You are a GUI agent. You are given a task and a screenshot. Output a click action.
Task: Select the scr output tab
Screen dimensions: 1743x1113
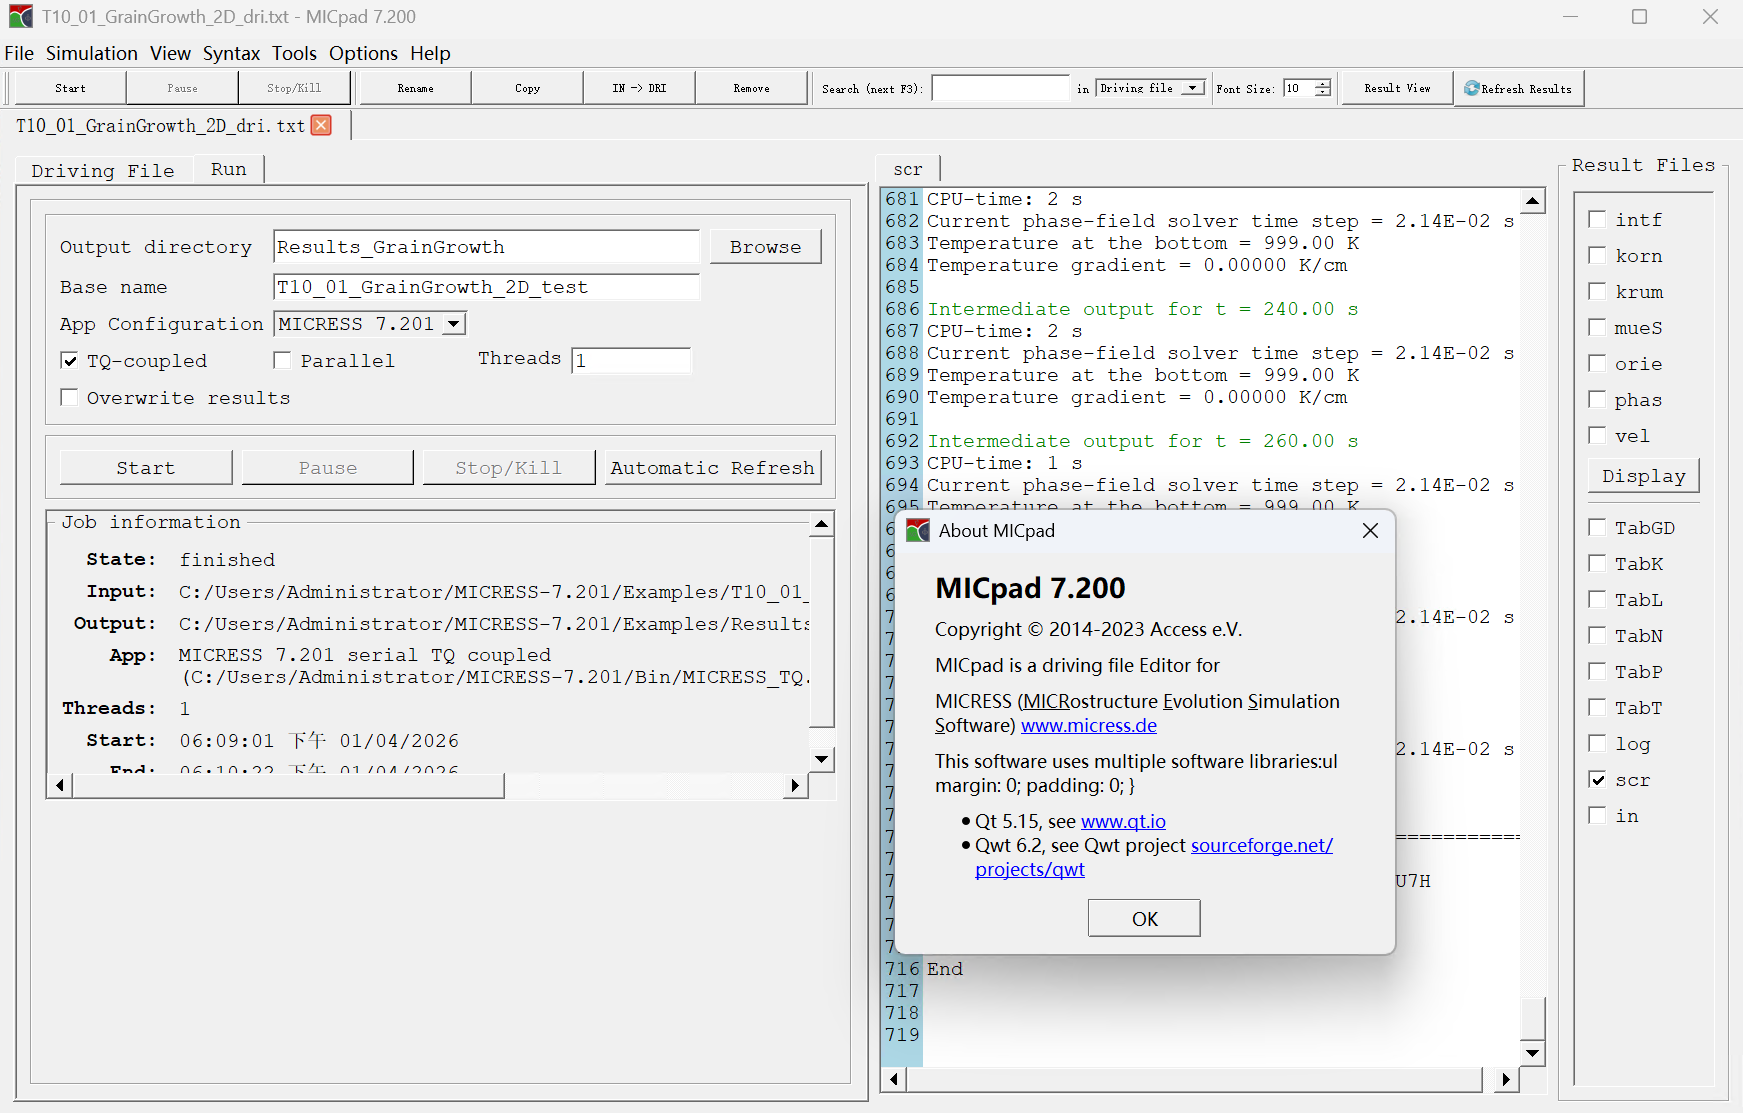click(x=908, y=169)
